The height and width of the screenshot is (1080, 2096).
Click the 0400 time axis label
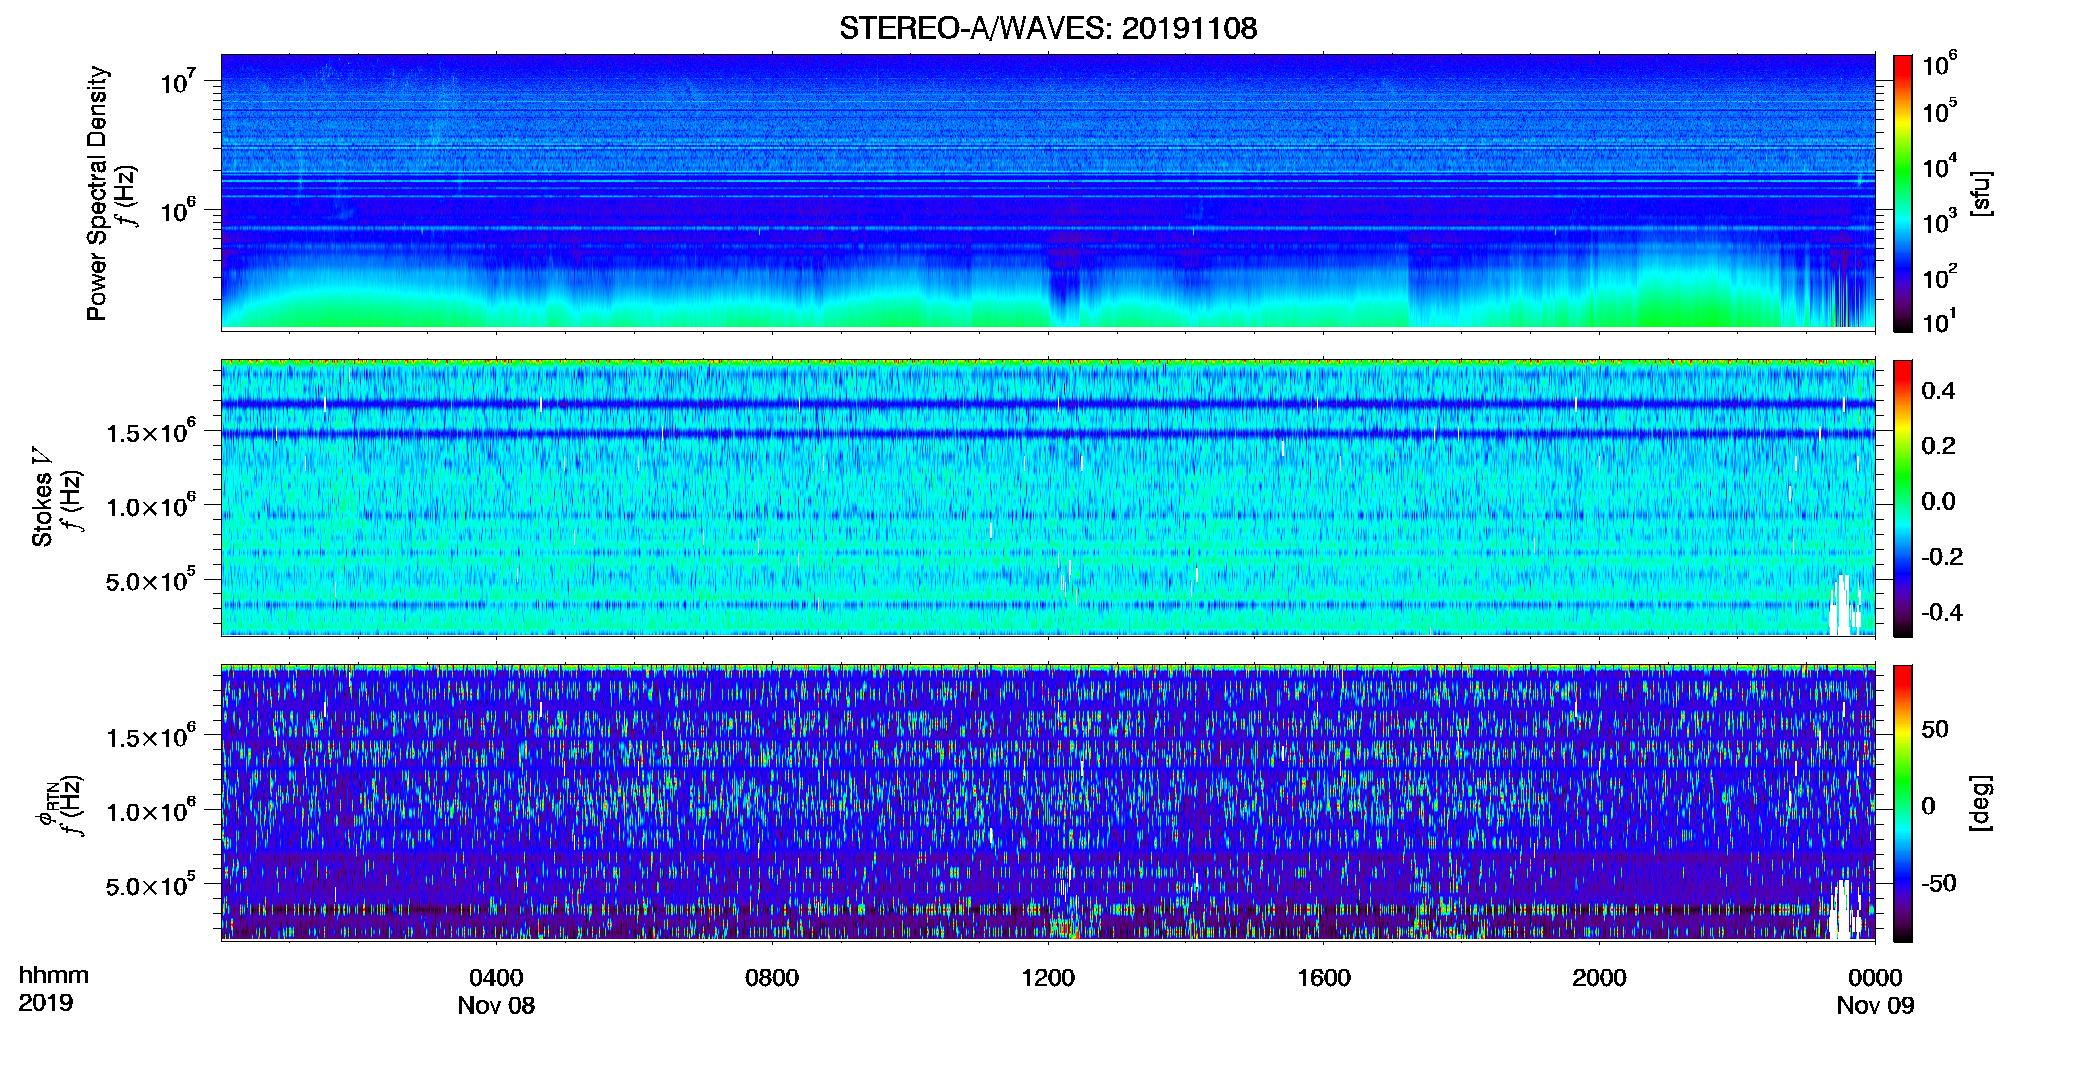(496, 977)
